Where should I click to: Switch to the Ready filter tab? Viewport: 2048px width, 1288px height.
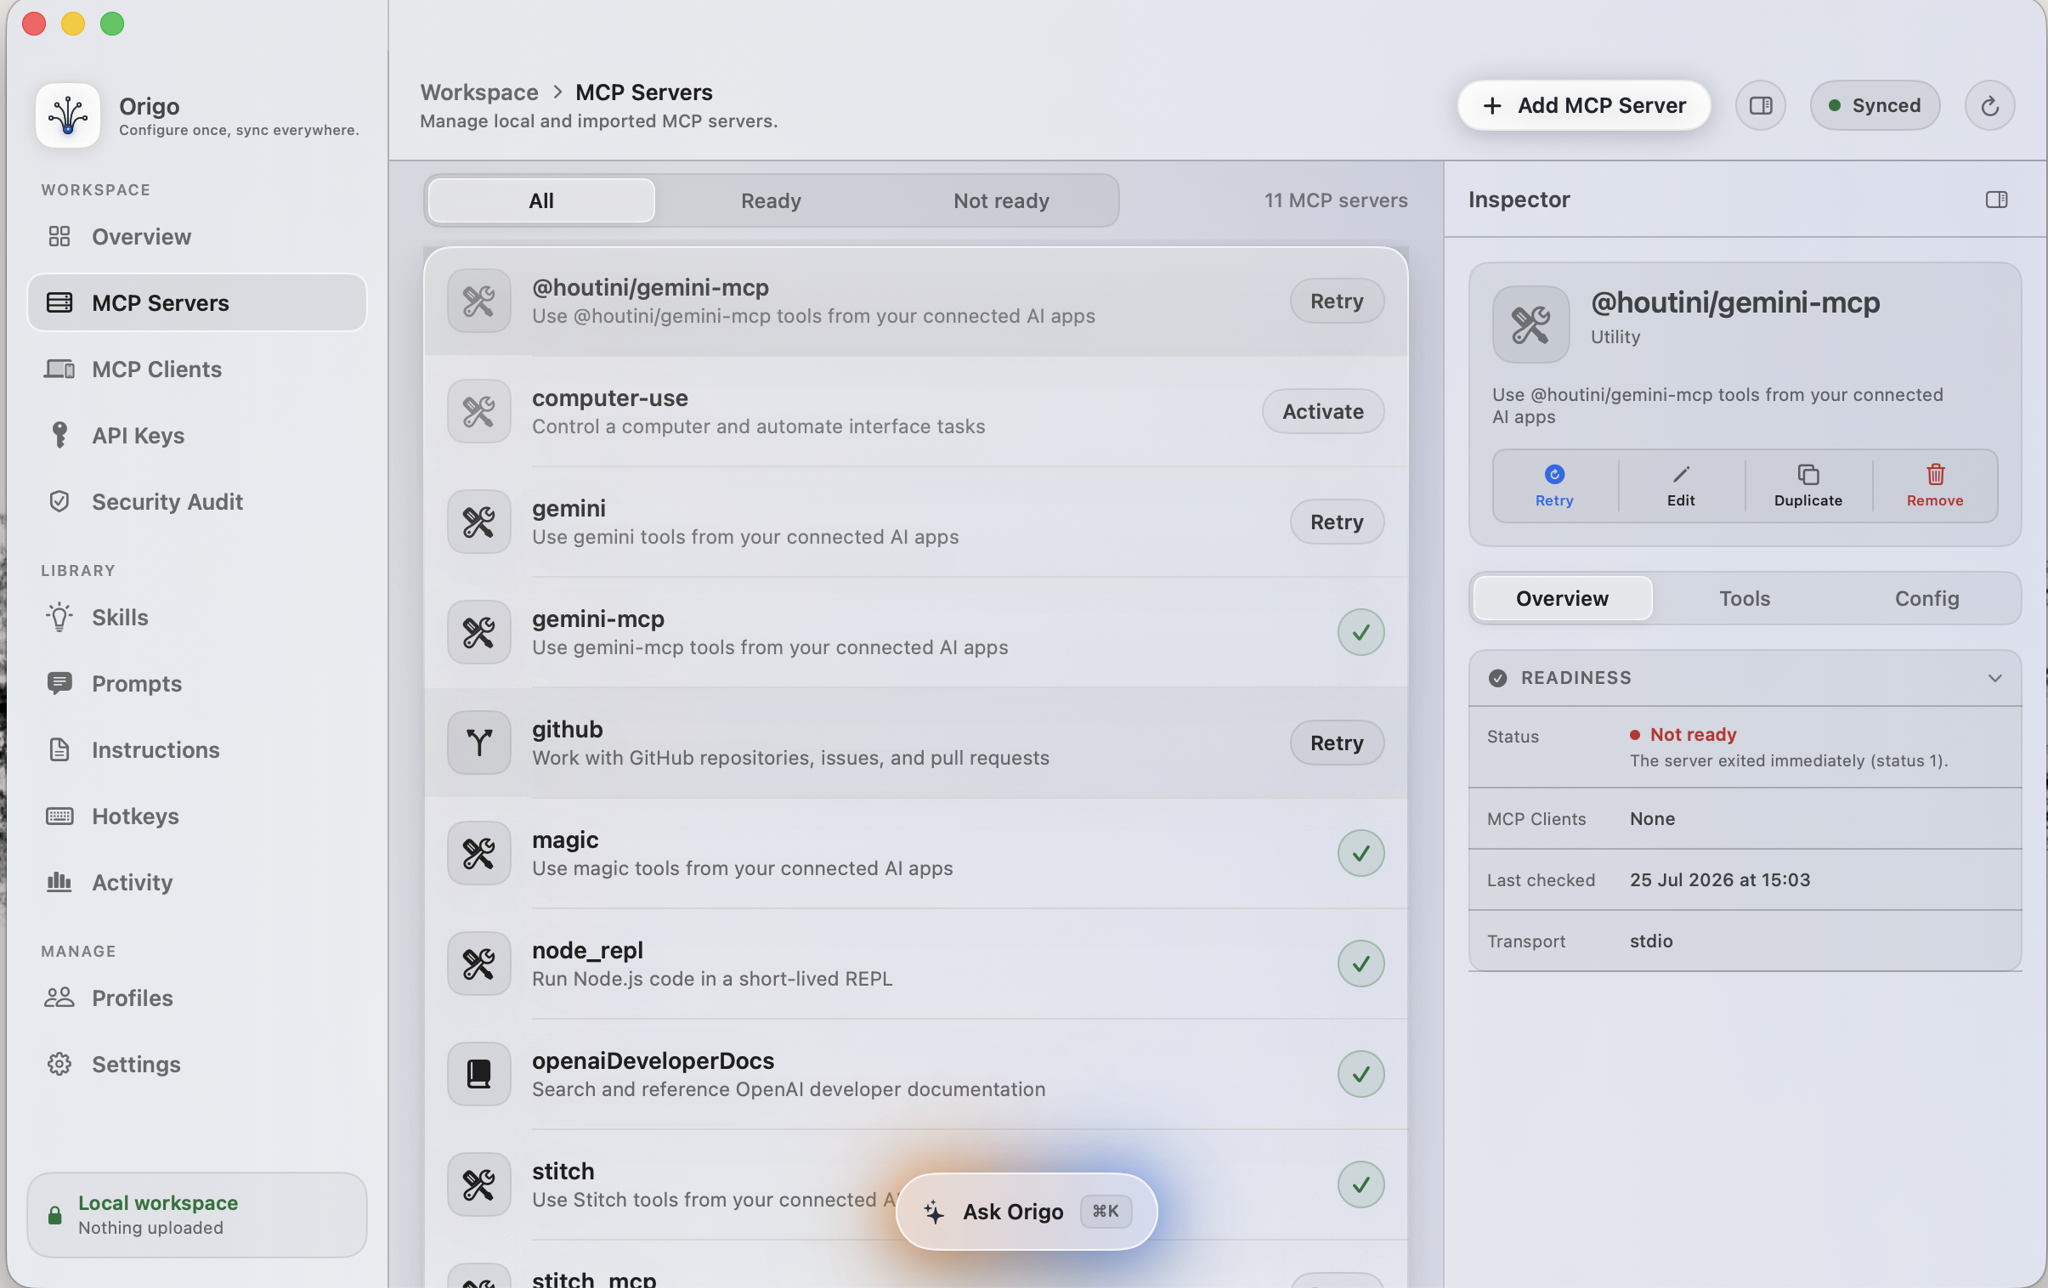(x=771, y=200)
